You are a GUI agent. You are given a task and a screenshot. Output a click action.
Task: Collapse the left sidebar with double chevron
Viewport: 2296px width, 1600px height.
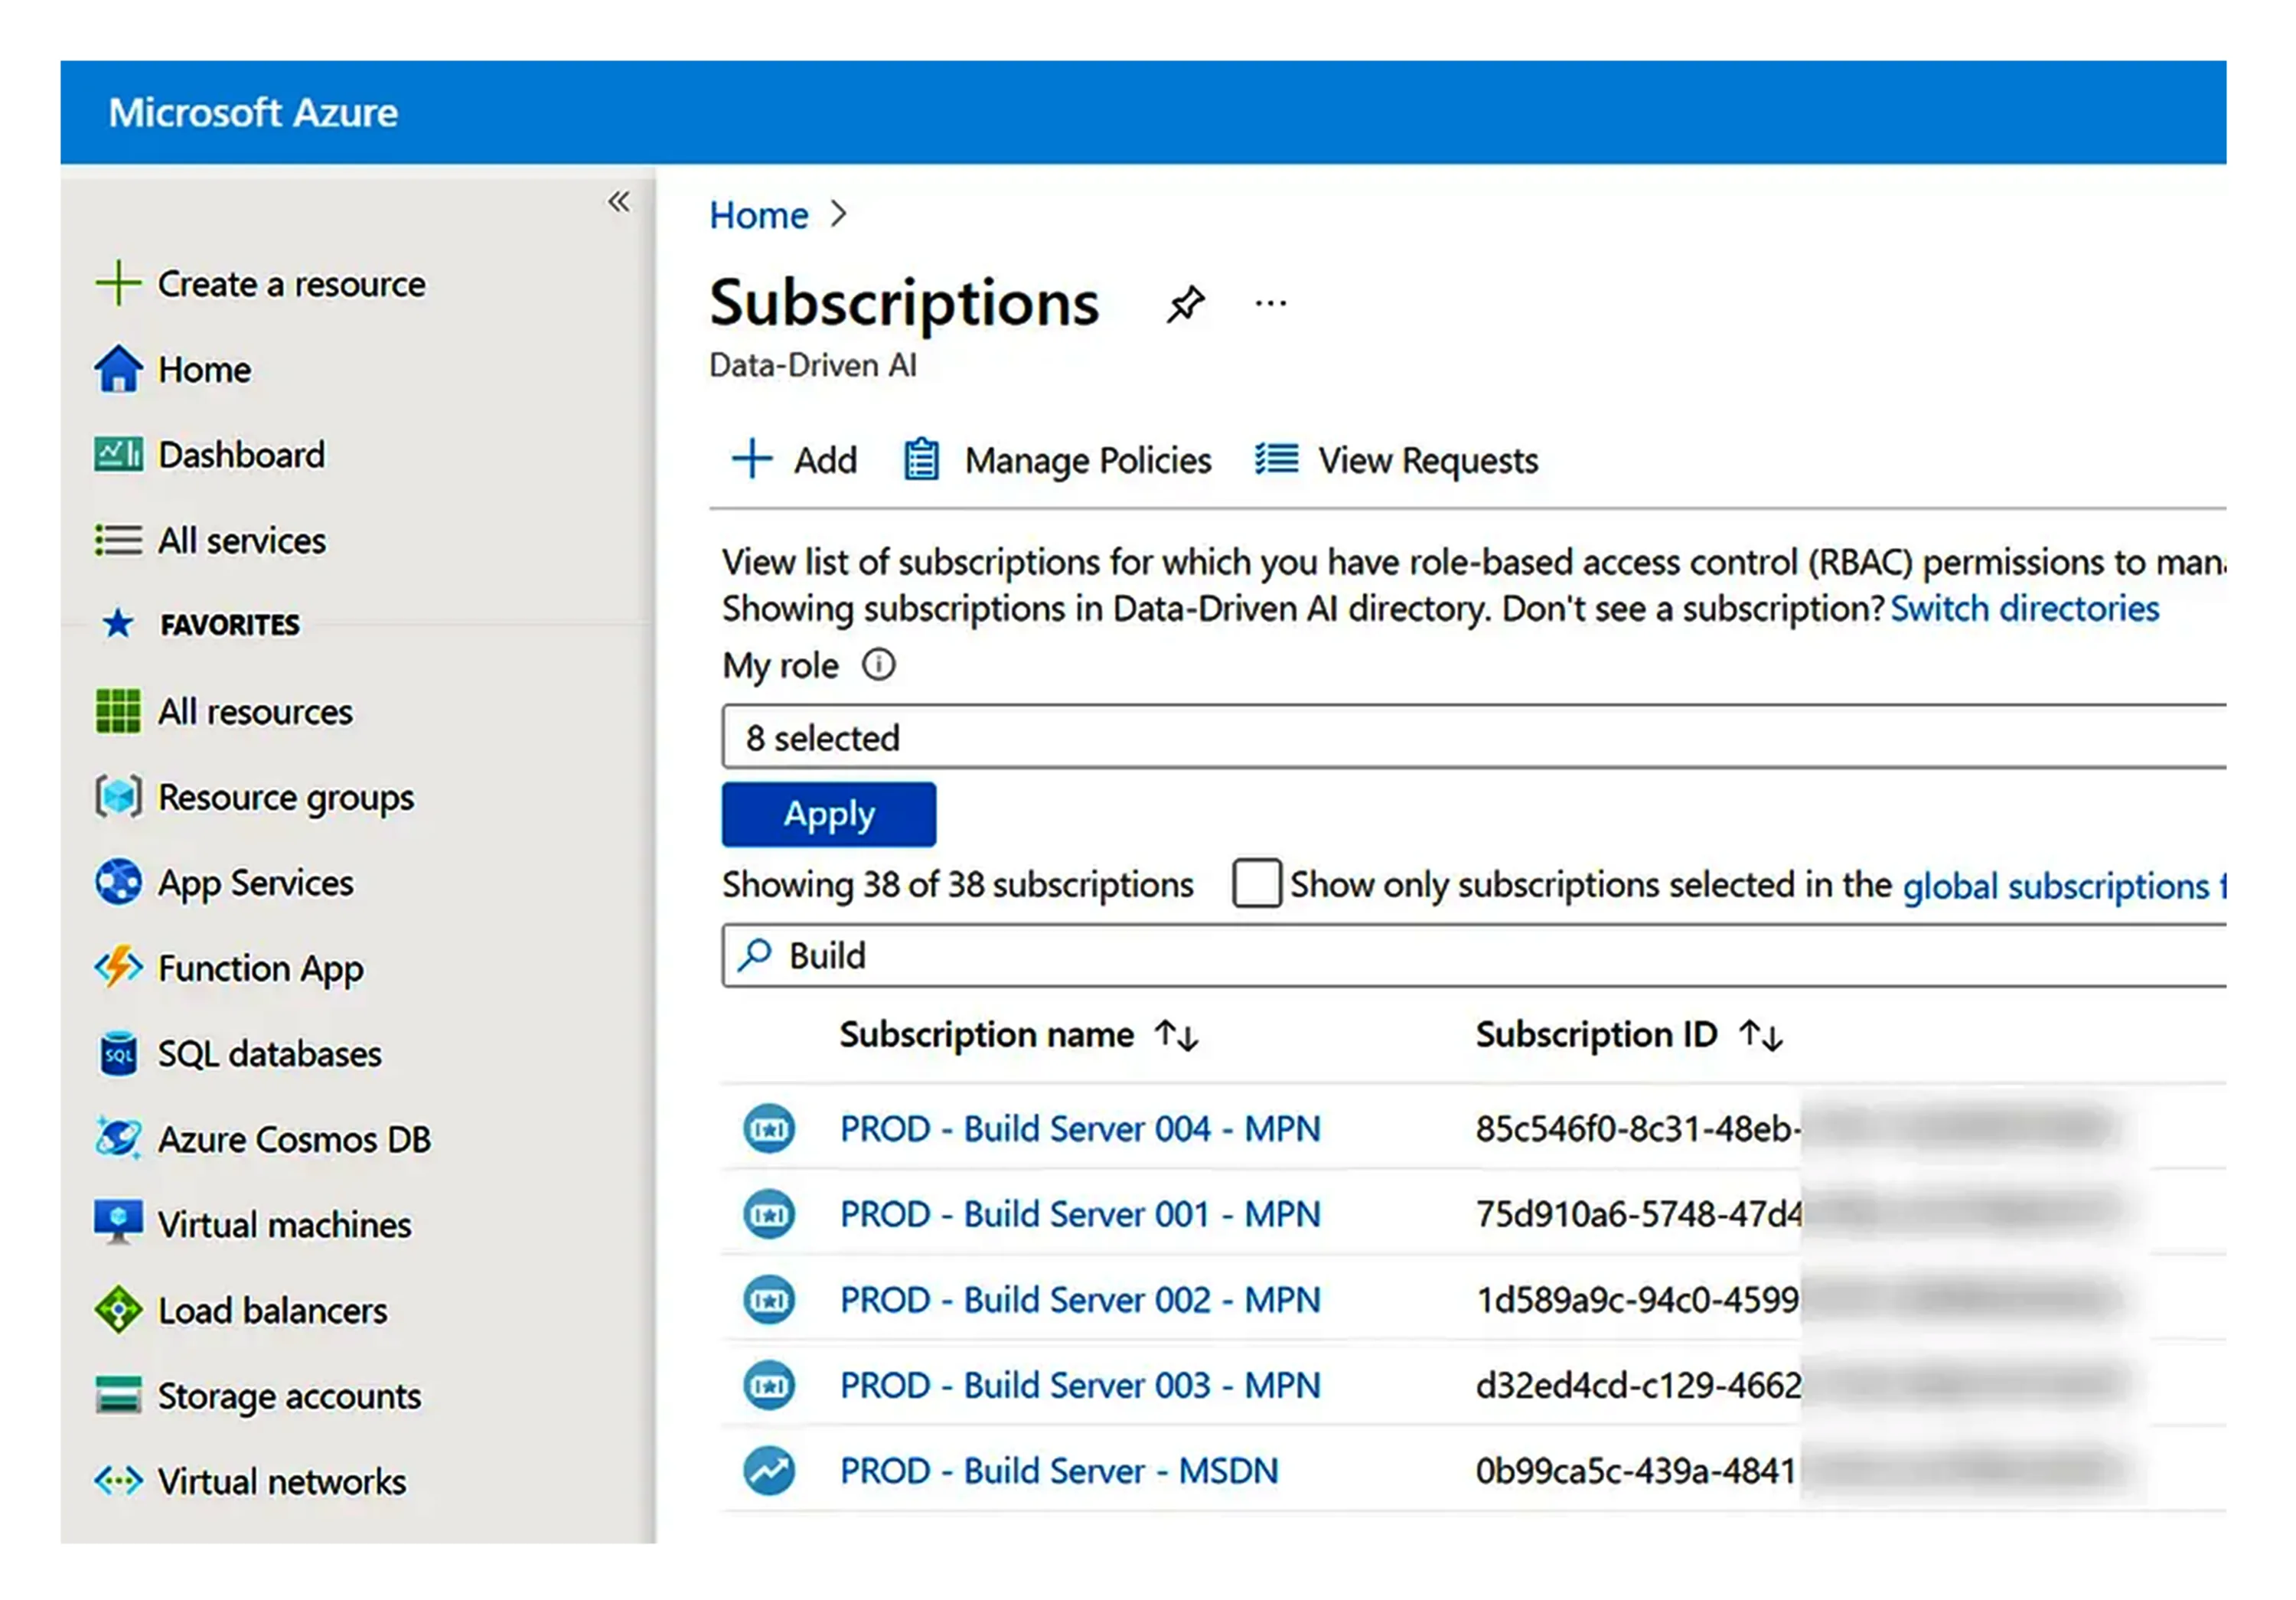[x=619, y=202]
